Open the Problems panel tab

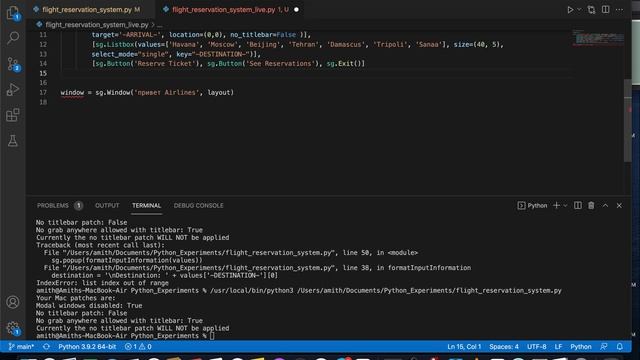[x=60, y=206]
